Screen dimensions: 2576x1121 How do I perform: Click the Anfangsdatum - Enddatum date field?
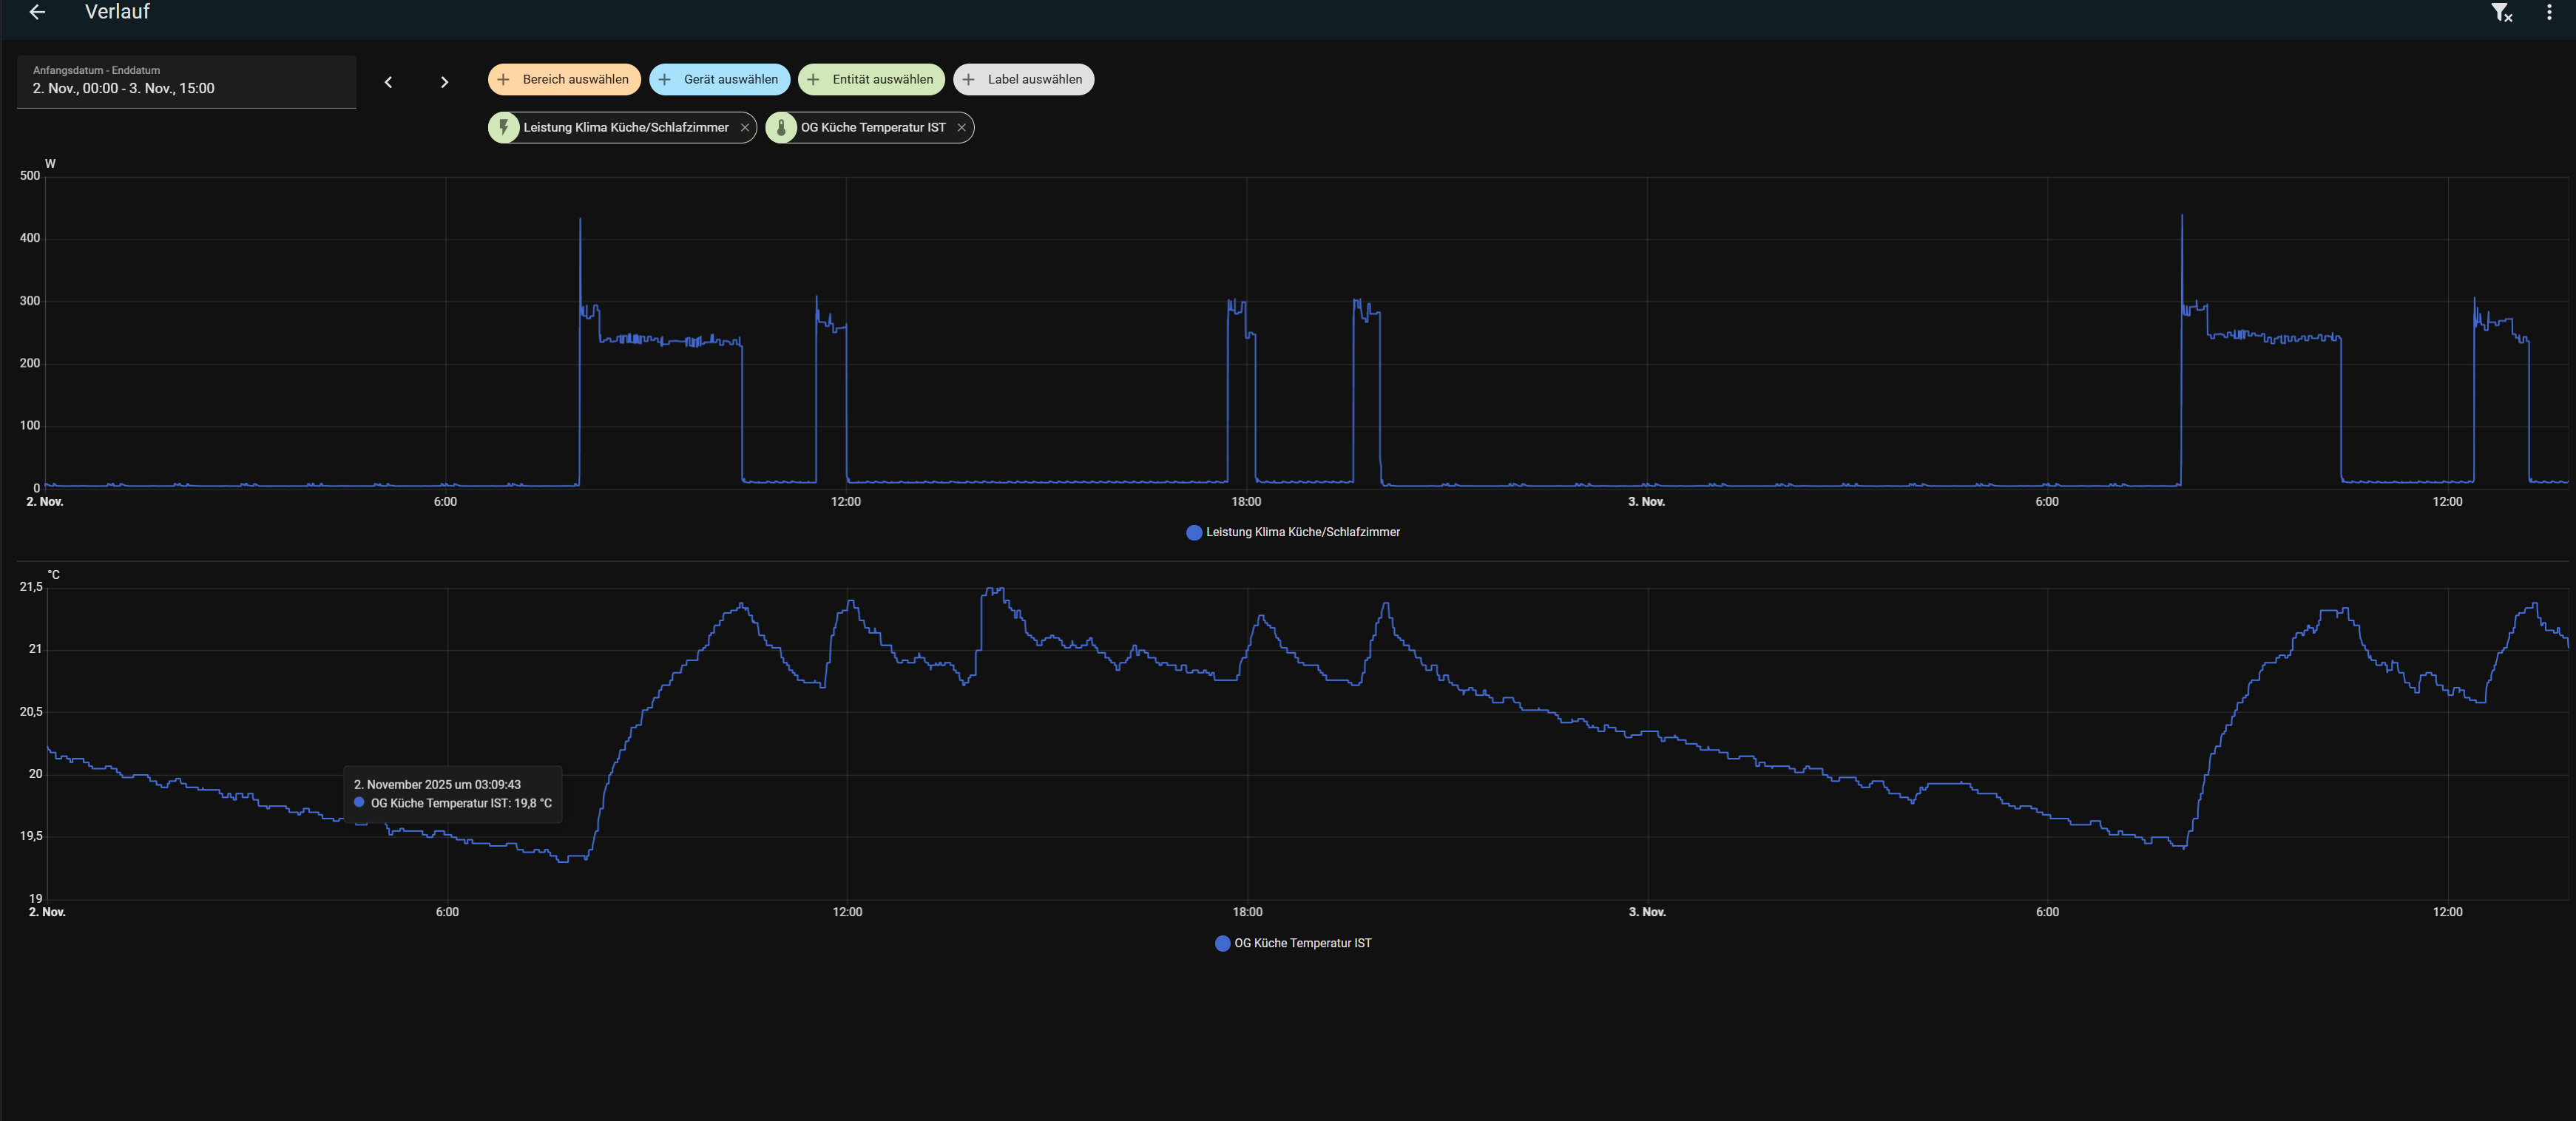tap(186, 82)
